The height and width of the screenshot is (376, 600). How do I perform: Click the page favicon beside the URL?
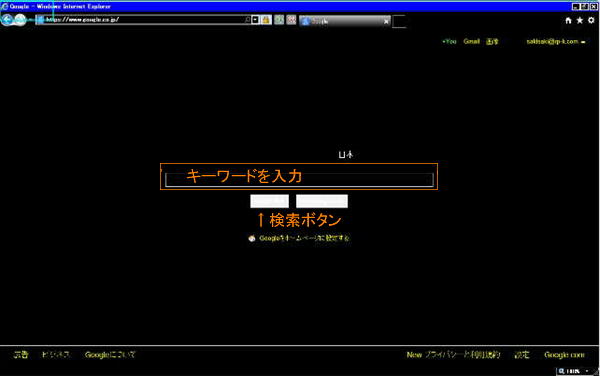(40, 20)
